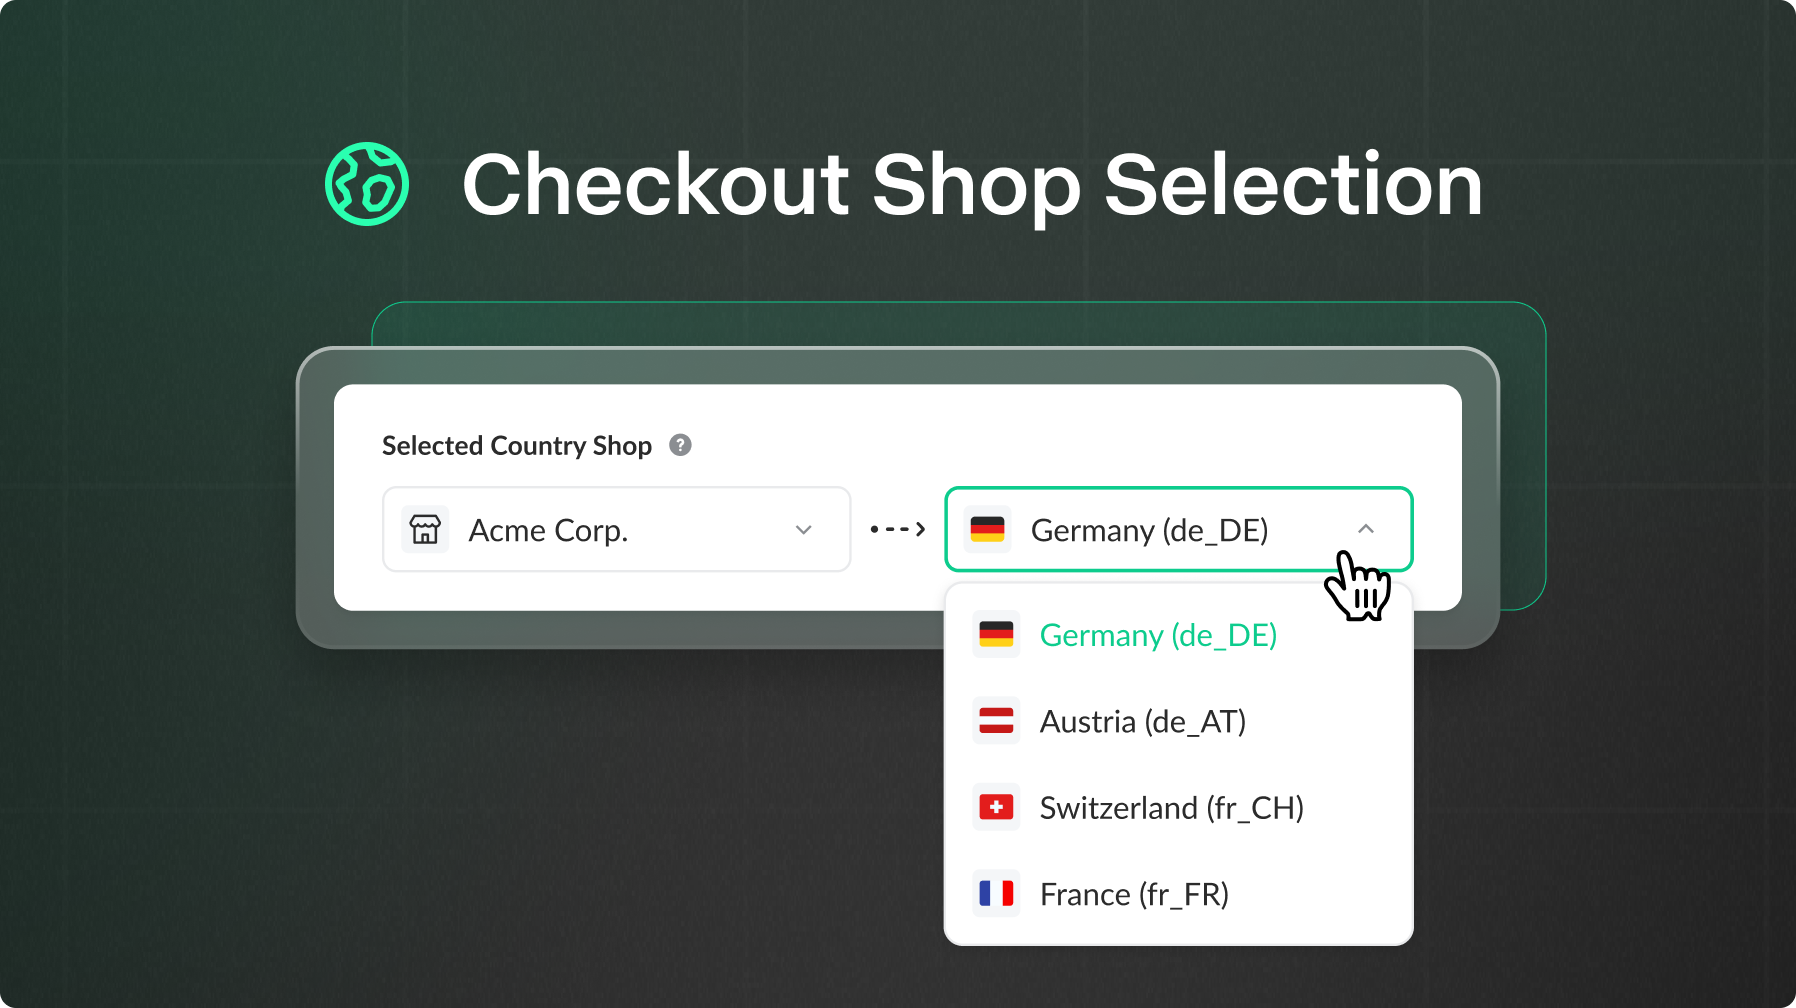
Task: Click the German flag icon in dropdown list
Action: pos(996,634)
